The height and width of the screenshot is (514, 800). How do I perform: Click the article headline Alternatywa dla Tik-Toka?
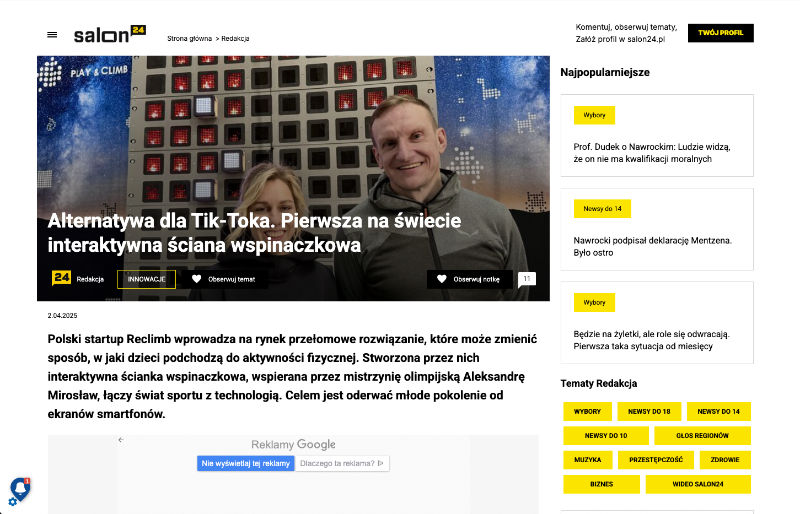coord(254,233)
